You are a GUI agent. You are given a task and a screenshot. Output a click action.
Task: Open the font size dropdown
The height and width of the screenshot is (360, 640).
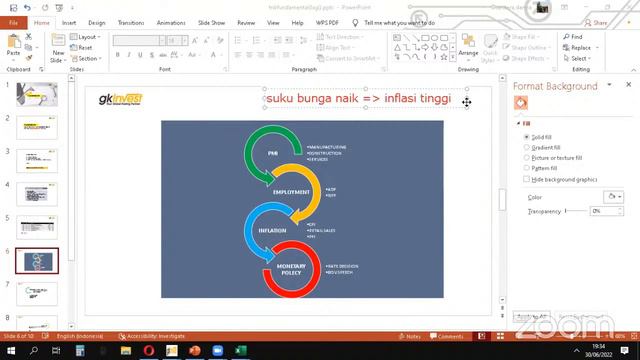pos(184,40)
